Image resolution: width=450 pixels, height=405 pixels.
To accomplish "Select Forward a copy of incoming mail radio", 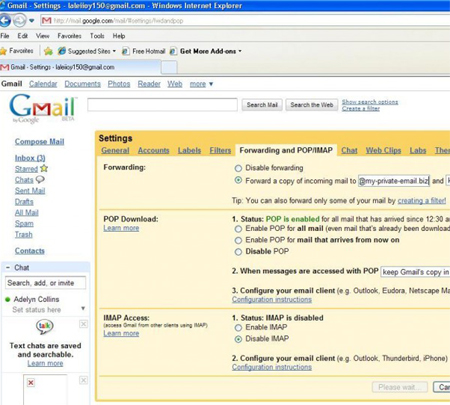I will 238,180.
